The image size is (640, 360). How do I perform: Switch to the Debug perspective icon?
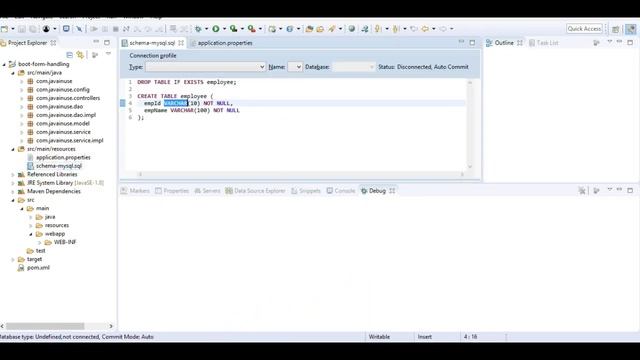631,29
